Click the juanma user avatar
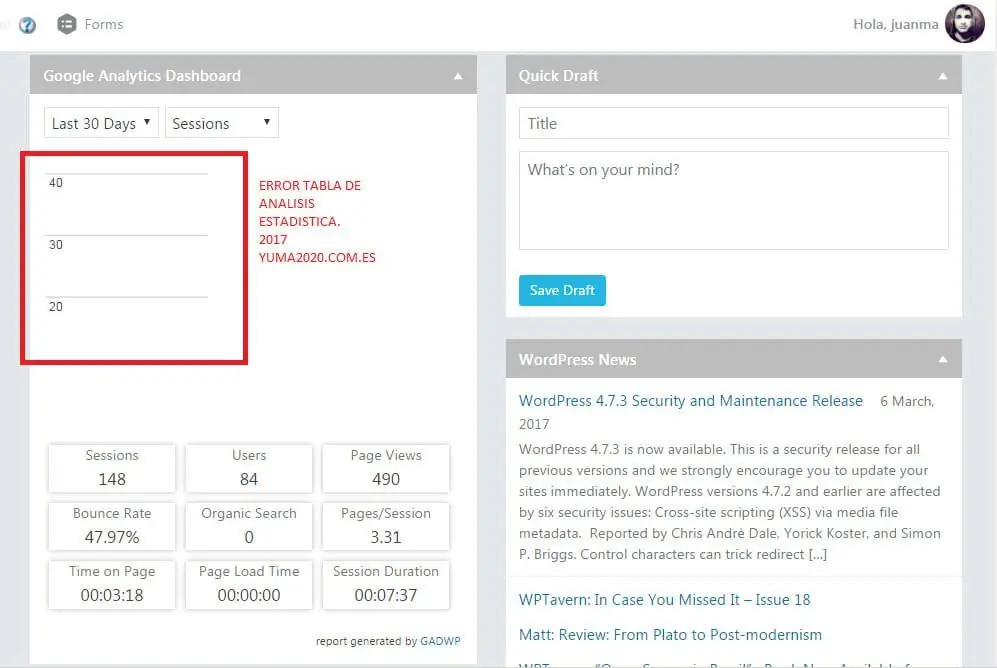 (964, 24)
